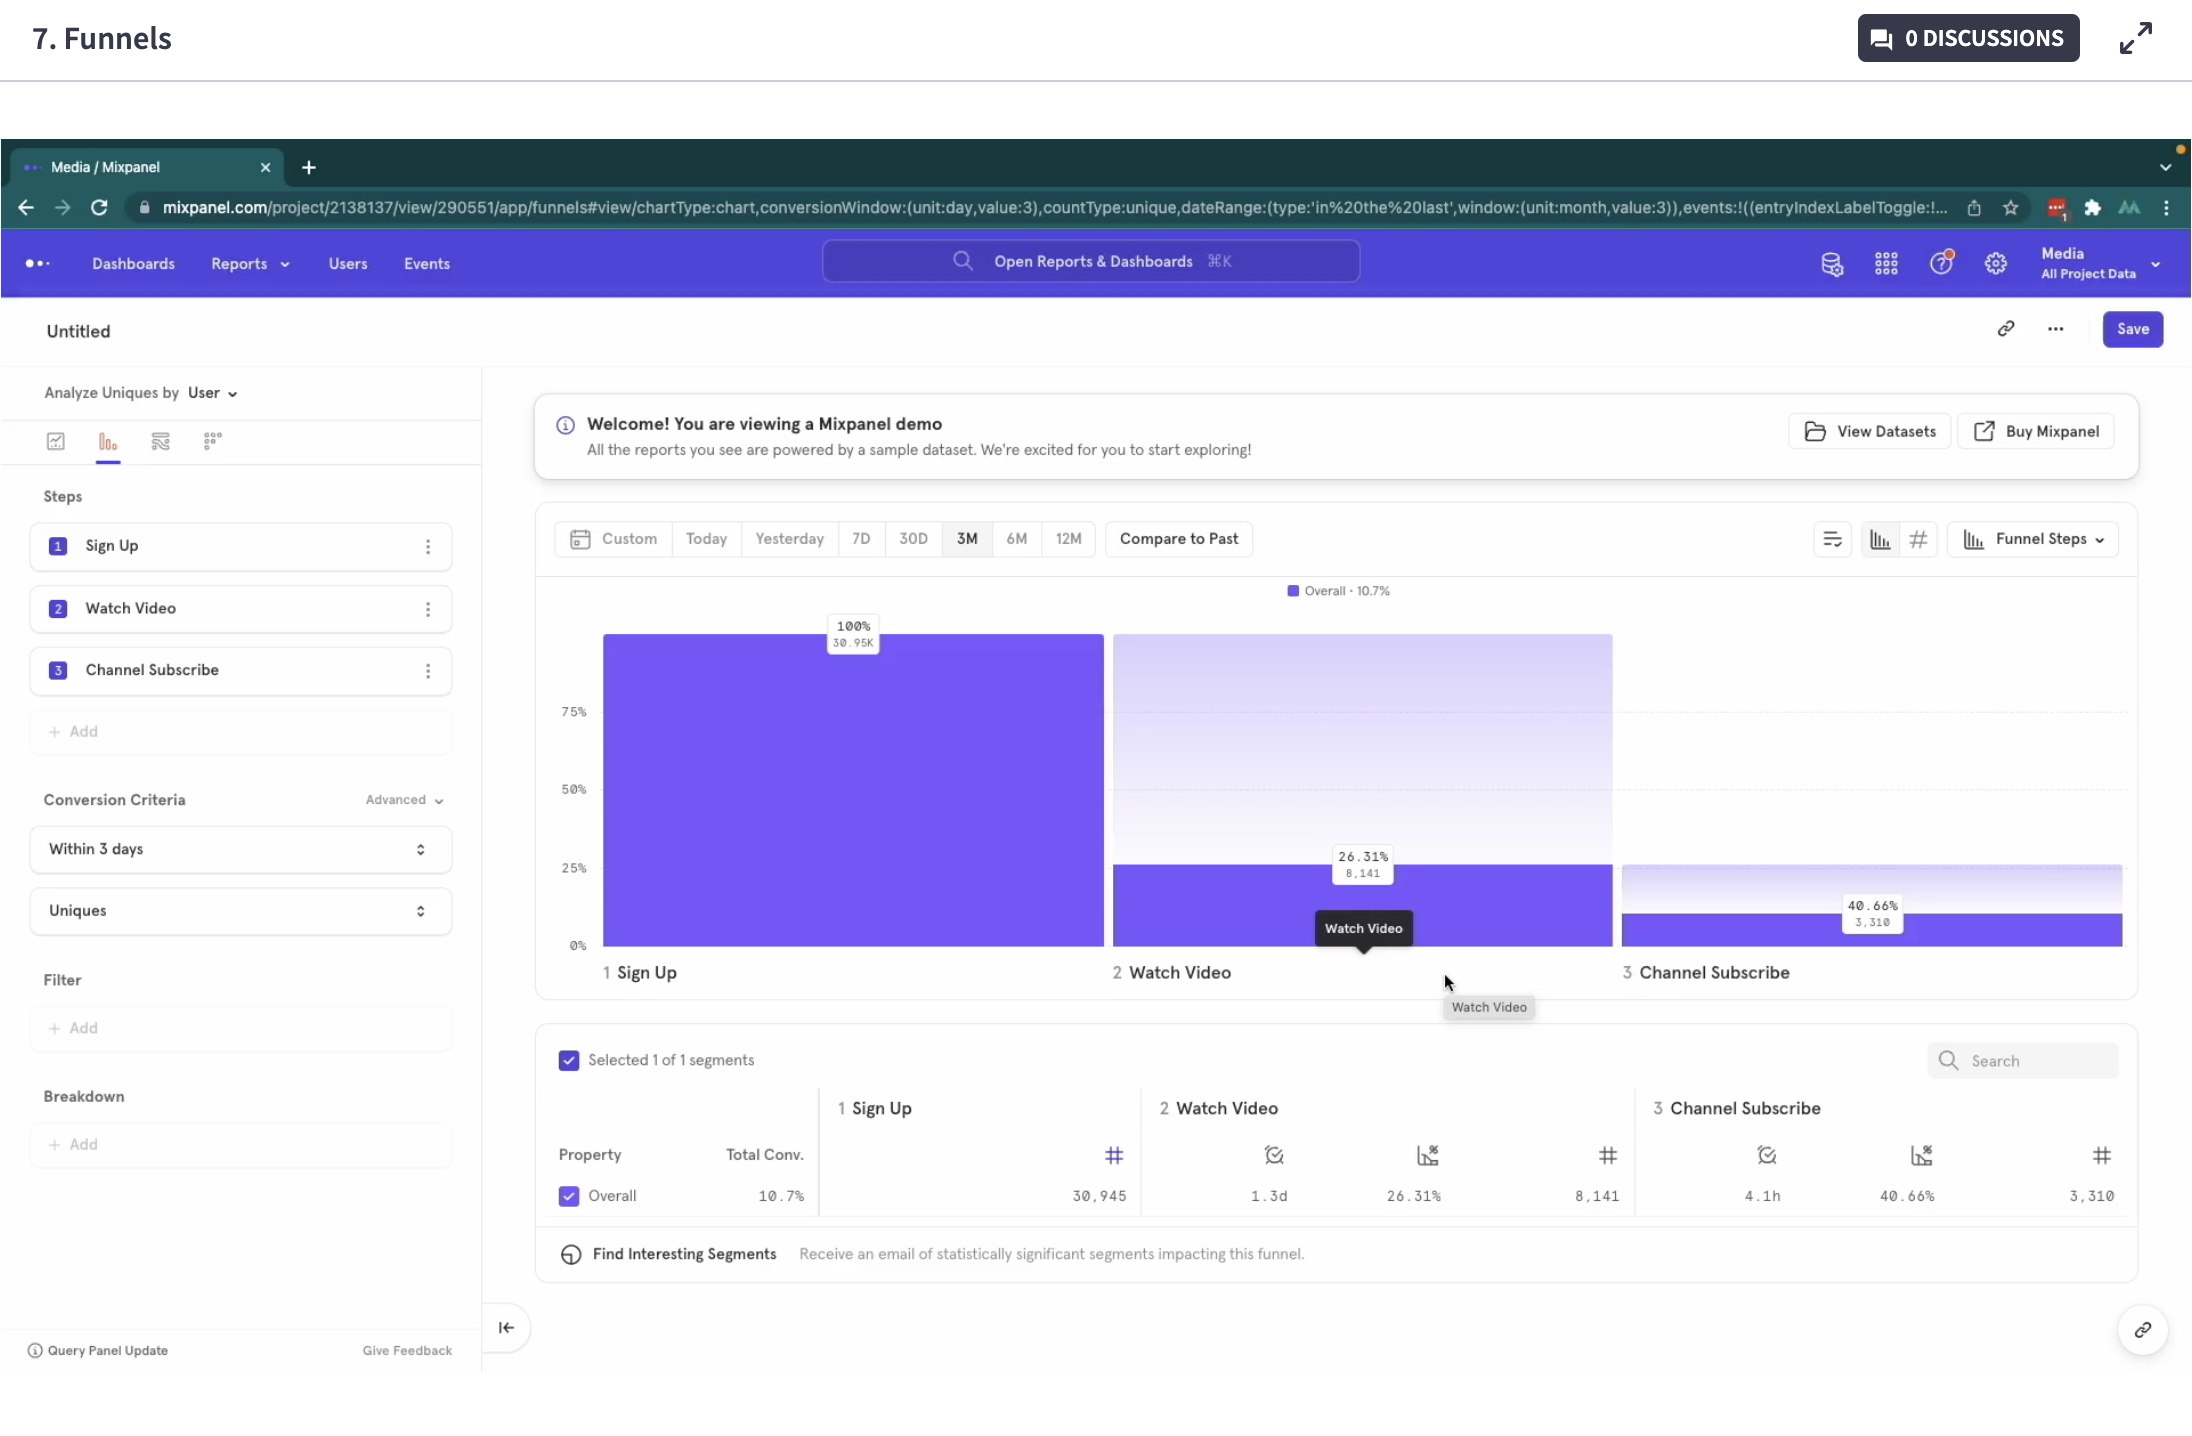Toggle the Overall row checkbox

[569, 1196]
